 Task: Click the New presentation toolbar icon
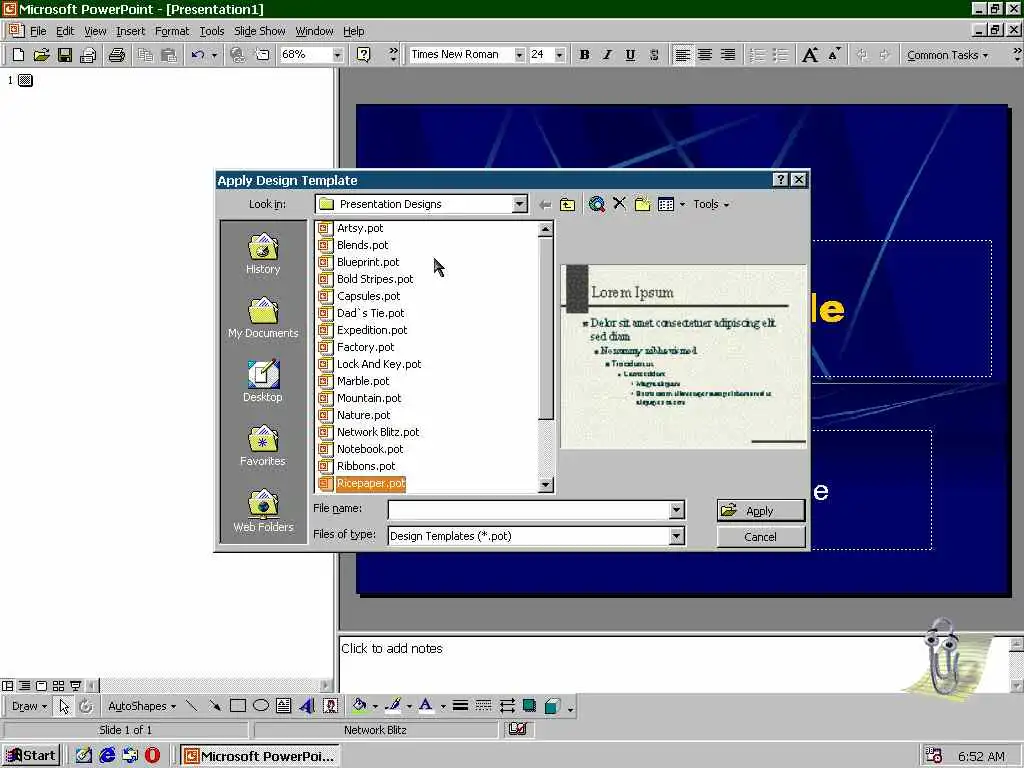(18, 55)
